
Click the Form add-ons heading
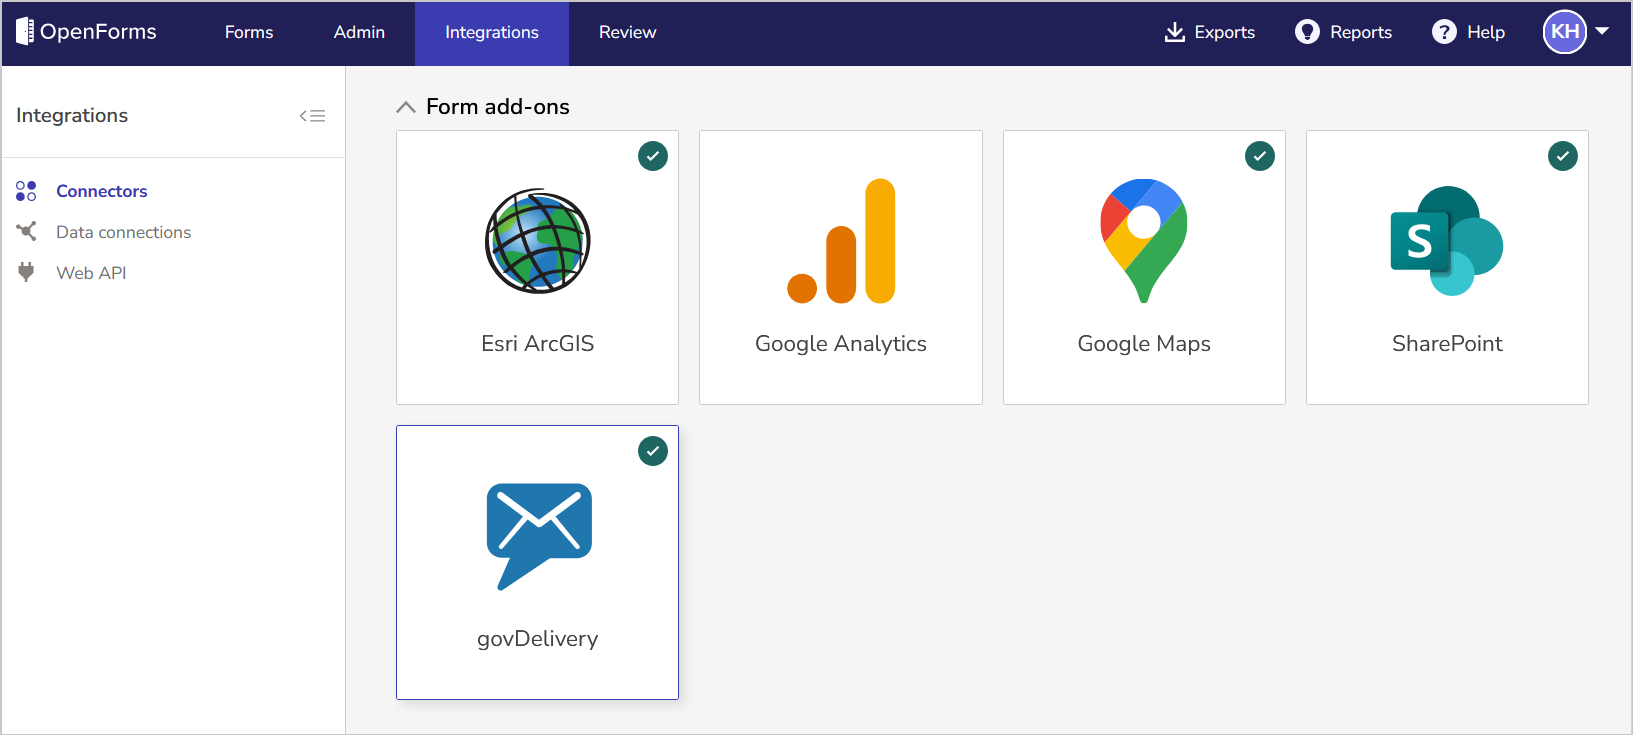498,107
